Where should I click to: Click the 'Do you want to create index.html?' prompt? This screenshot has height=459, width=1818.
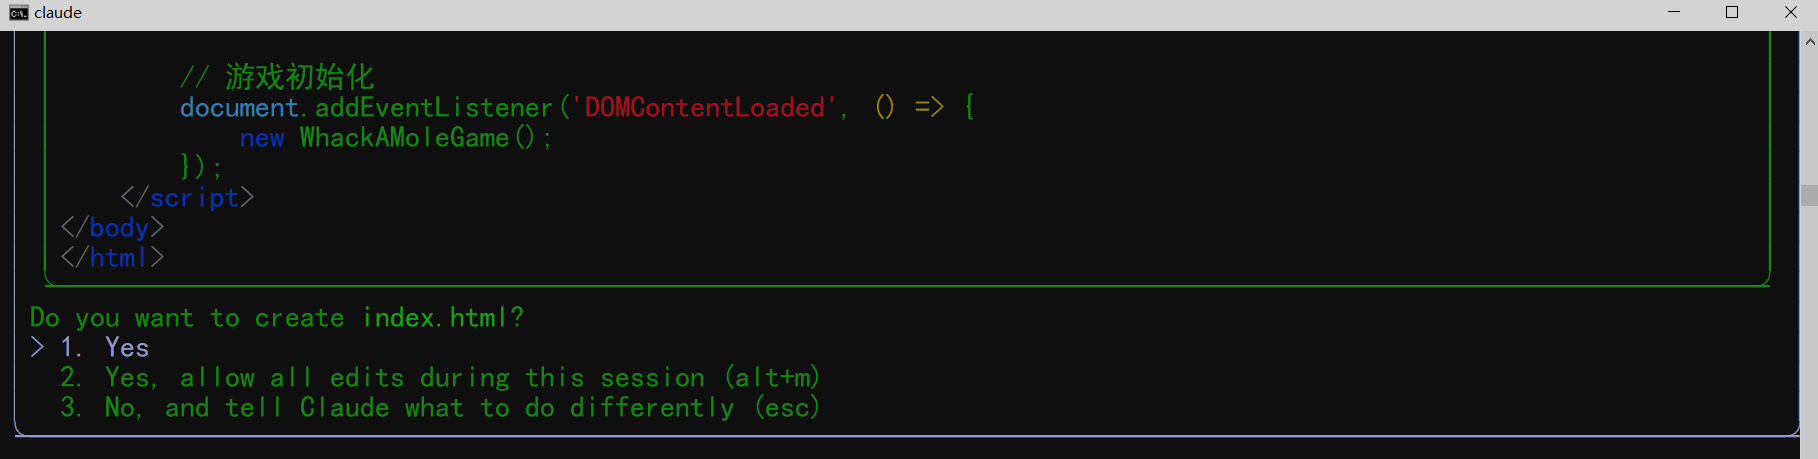277,318
